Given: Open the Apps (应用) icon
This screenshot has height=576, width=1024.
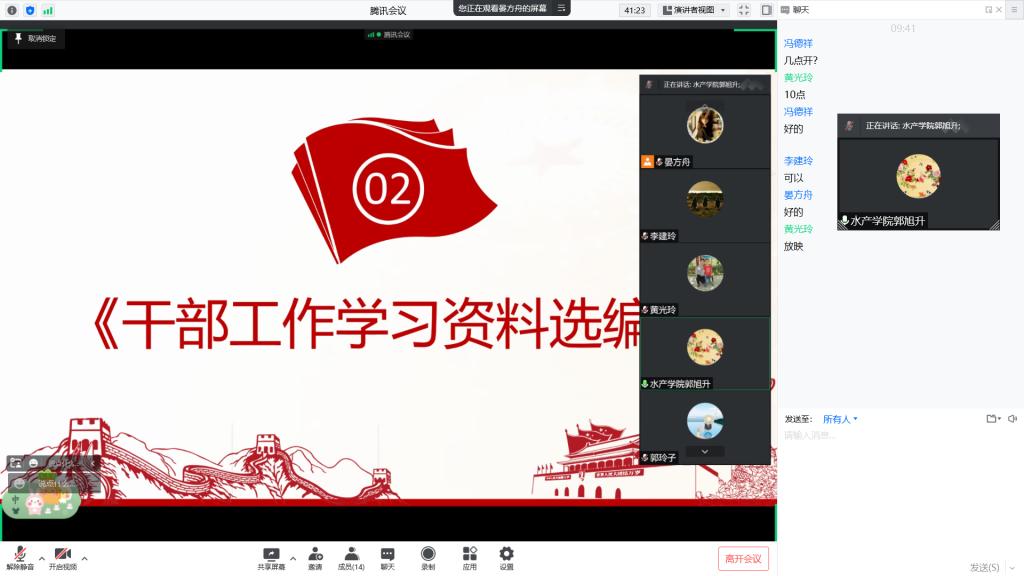Looking at the screenshot, I should coord(469,557).
